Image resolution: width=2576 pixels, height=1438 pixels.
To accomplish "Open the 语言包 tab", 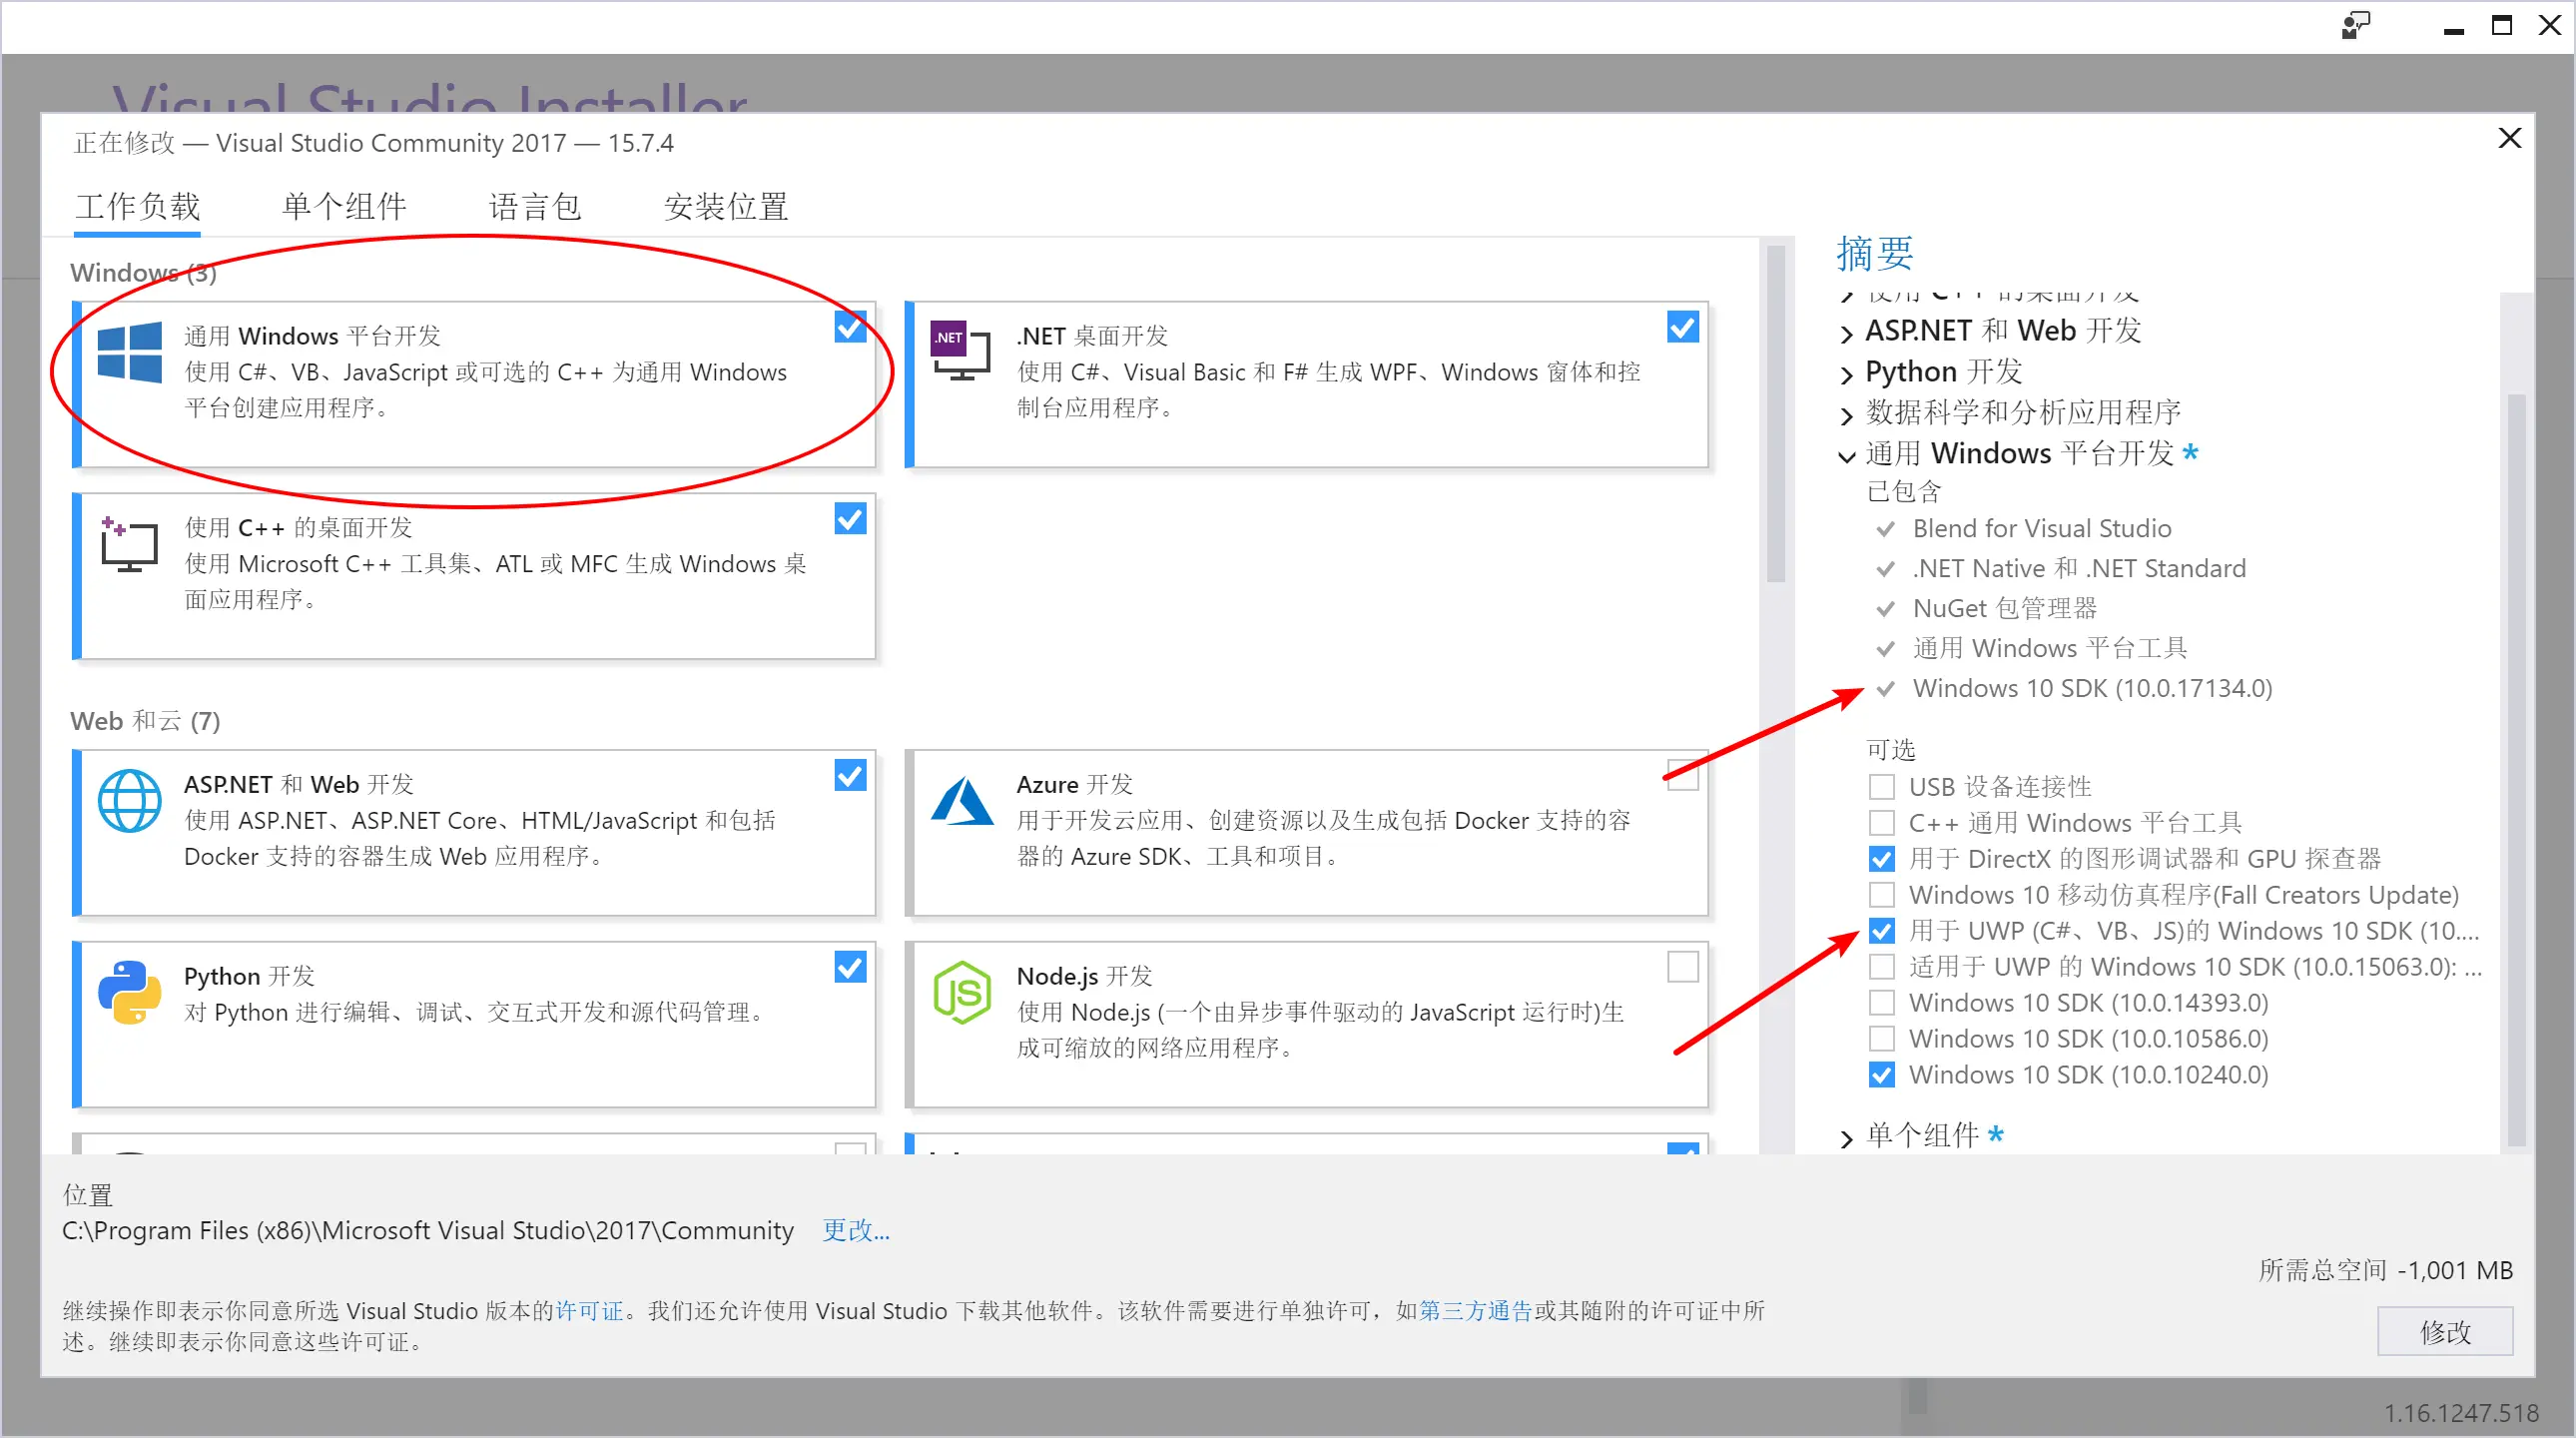I will [x=535, y=207].
